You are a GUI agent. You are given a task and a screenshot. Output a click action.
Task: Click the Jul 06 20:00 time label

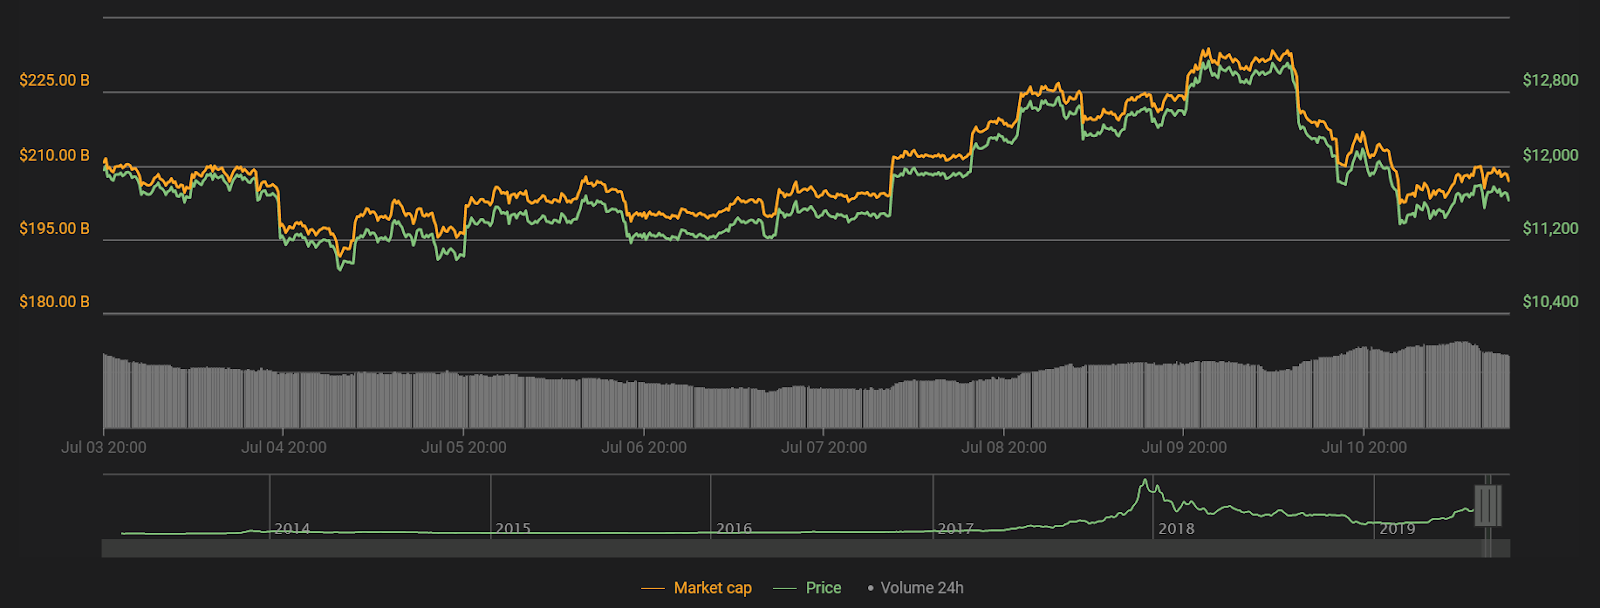[x=644, y=447]
